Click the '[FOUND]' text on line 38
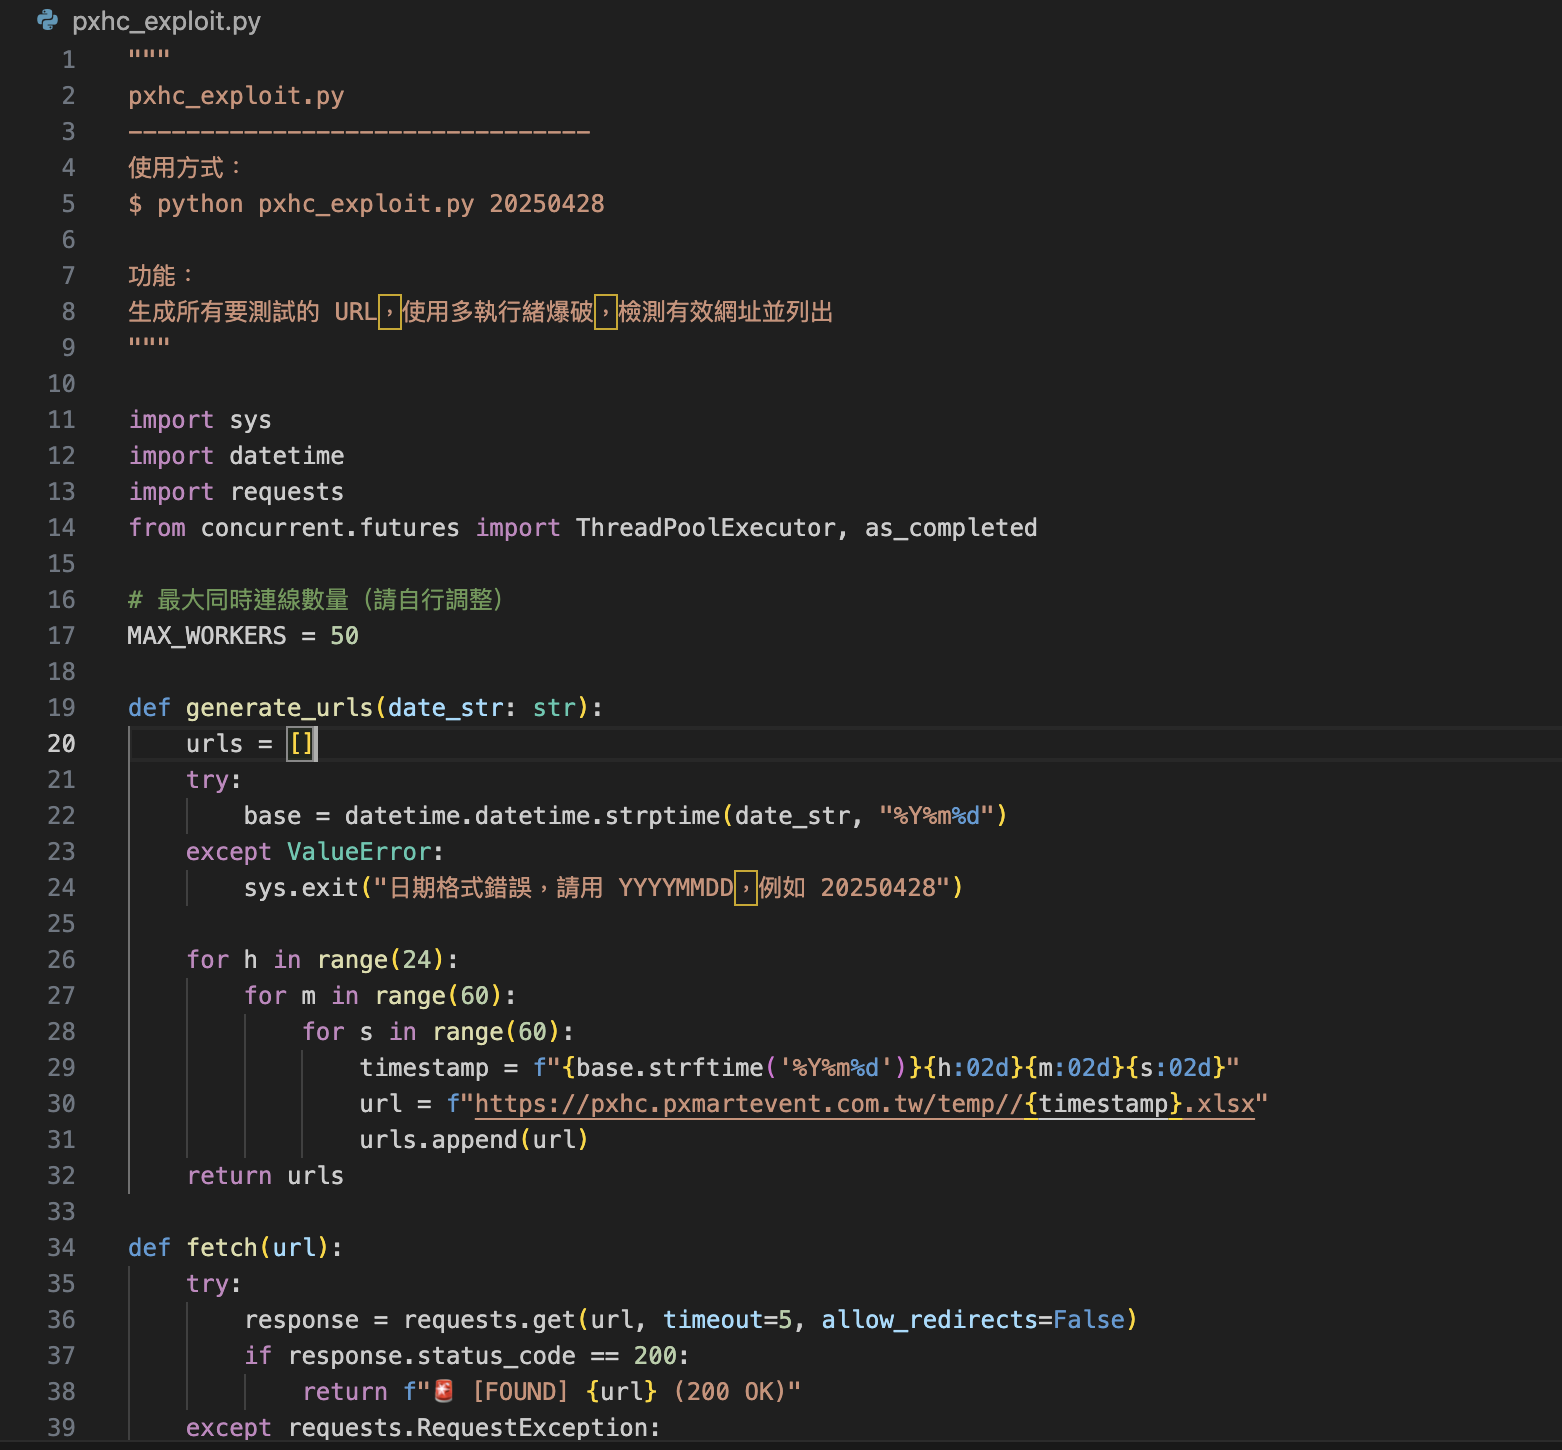The image size is (1562, 1450). pos(520,1392)
